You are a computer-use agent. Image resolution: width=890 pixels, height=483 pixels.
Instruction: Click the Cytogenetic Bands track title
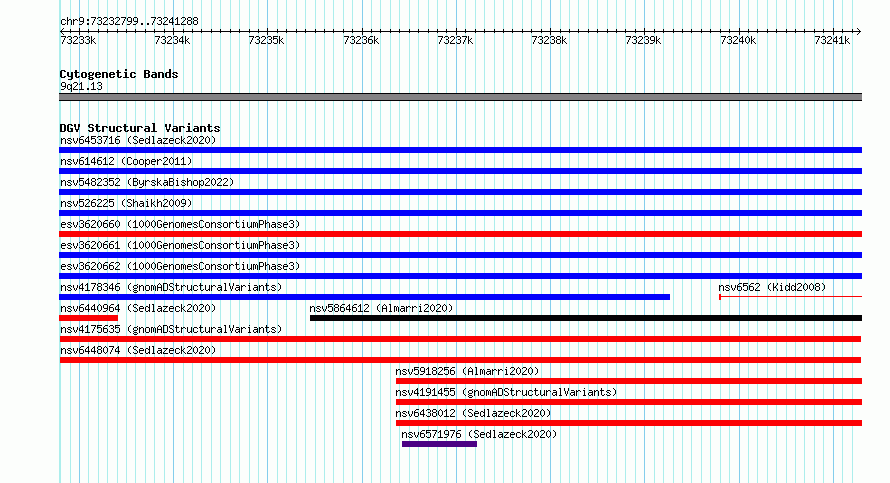(119, 74)
